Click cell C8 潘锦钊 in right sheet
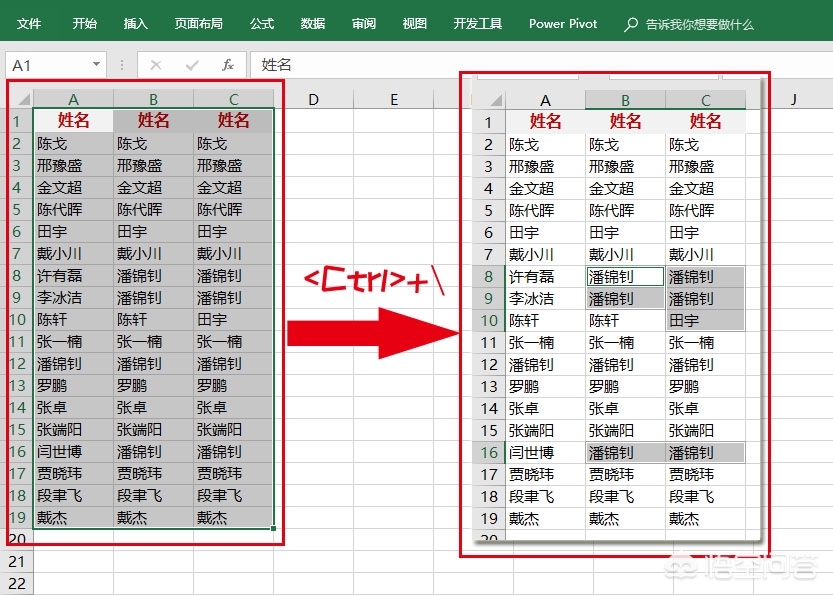The height and width of the screenshot is (595, 833). (x=706, y=277)
